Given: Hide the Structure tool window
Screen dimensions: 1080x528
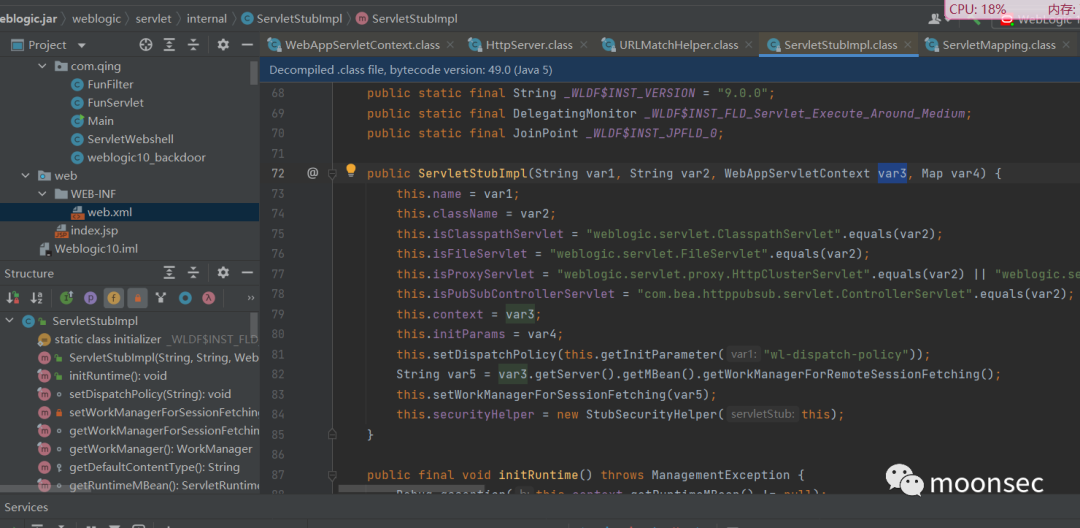Looking at the screenshot, I should [x=247, y=273].
